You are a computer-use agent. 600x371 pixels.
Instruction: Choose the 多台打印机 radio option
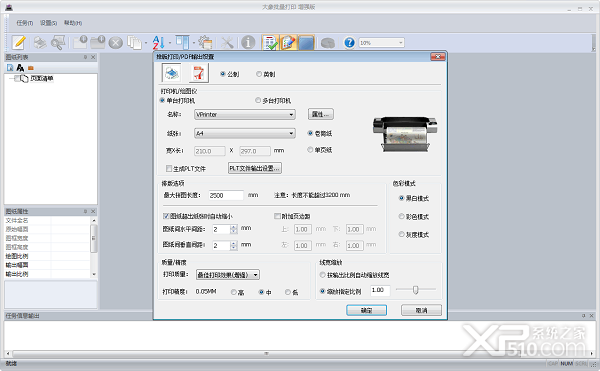click(258, 100)
